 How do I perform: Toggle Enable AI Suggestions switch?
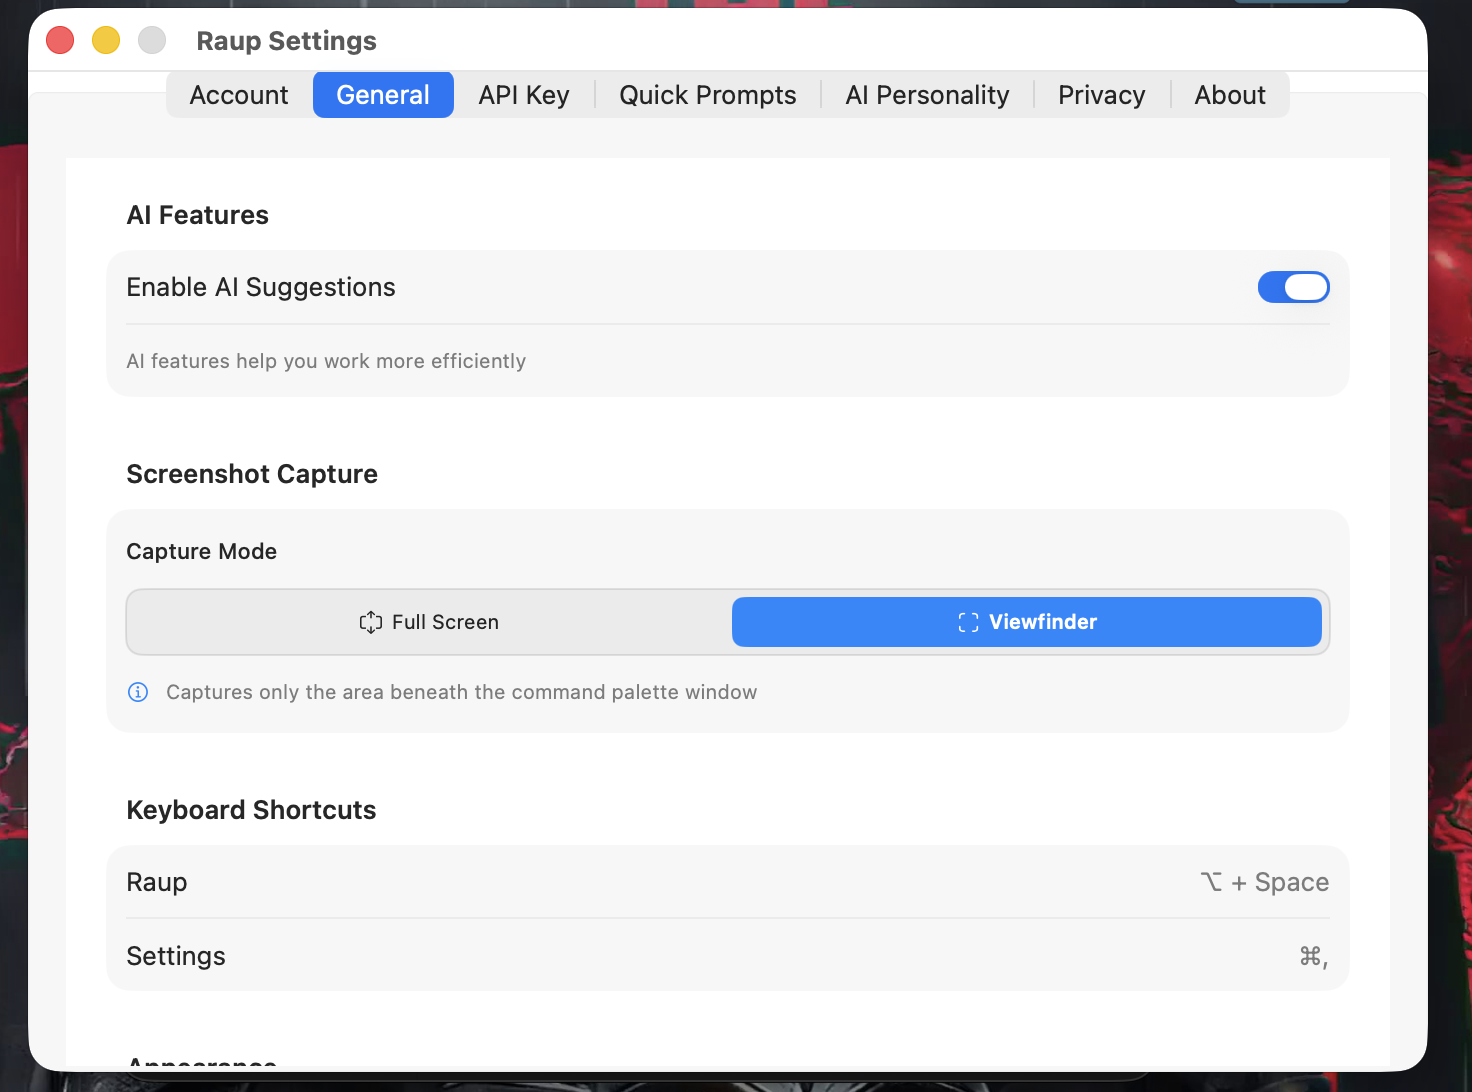pyautogui.click(x=1293, y=287)
